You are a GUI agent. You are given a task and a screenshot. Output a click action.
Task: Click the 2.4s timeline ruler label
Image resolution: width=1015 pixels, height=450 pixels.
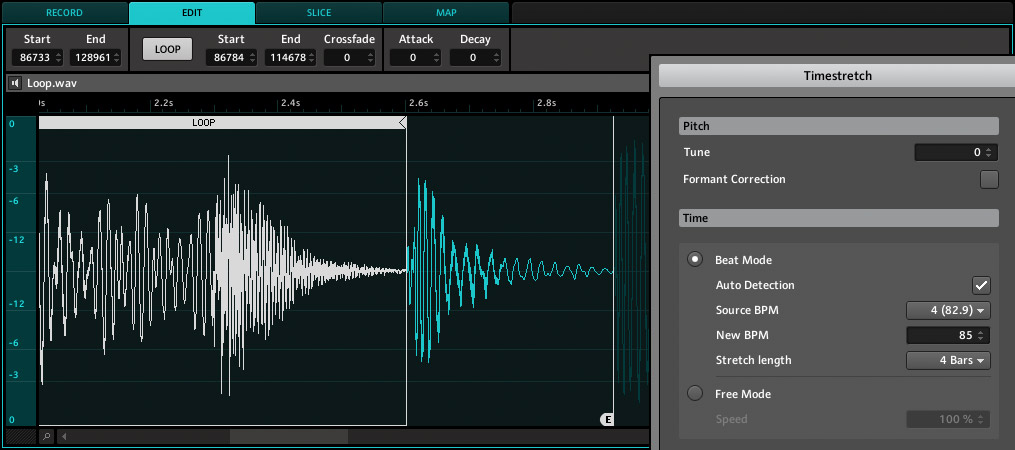pos(290,102)
